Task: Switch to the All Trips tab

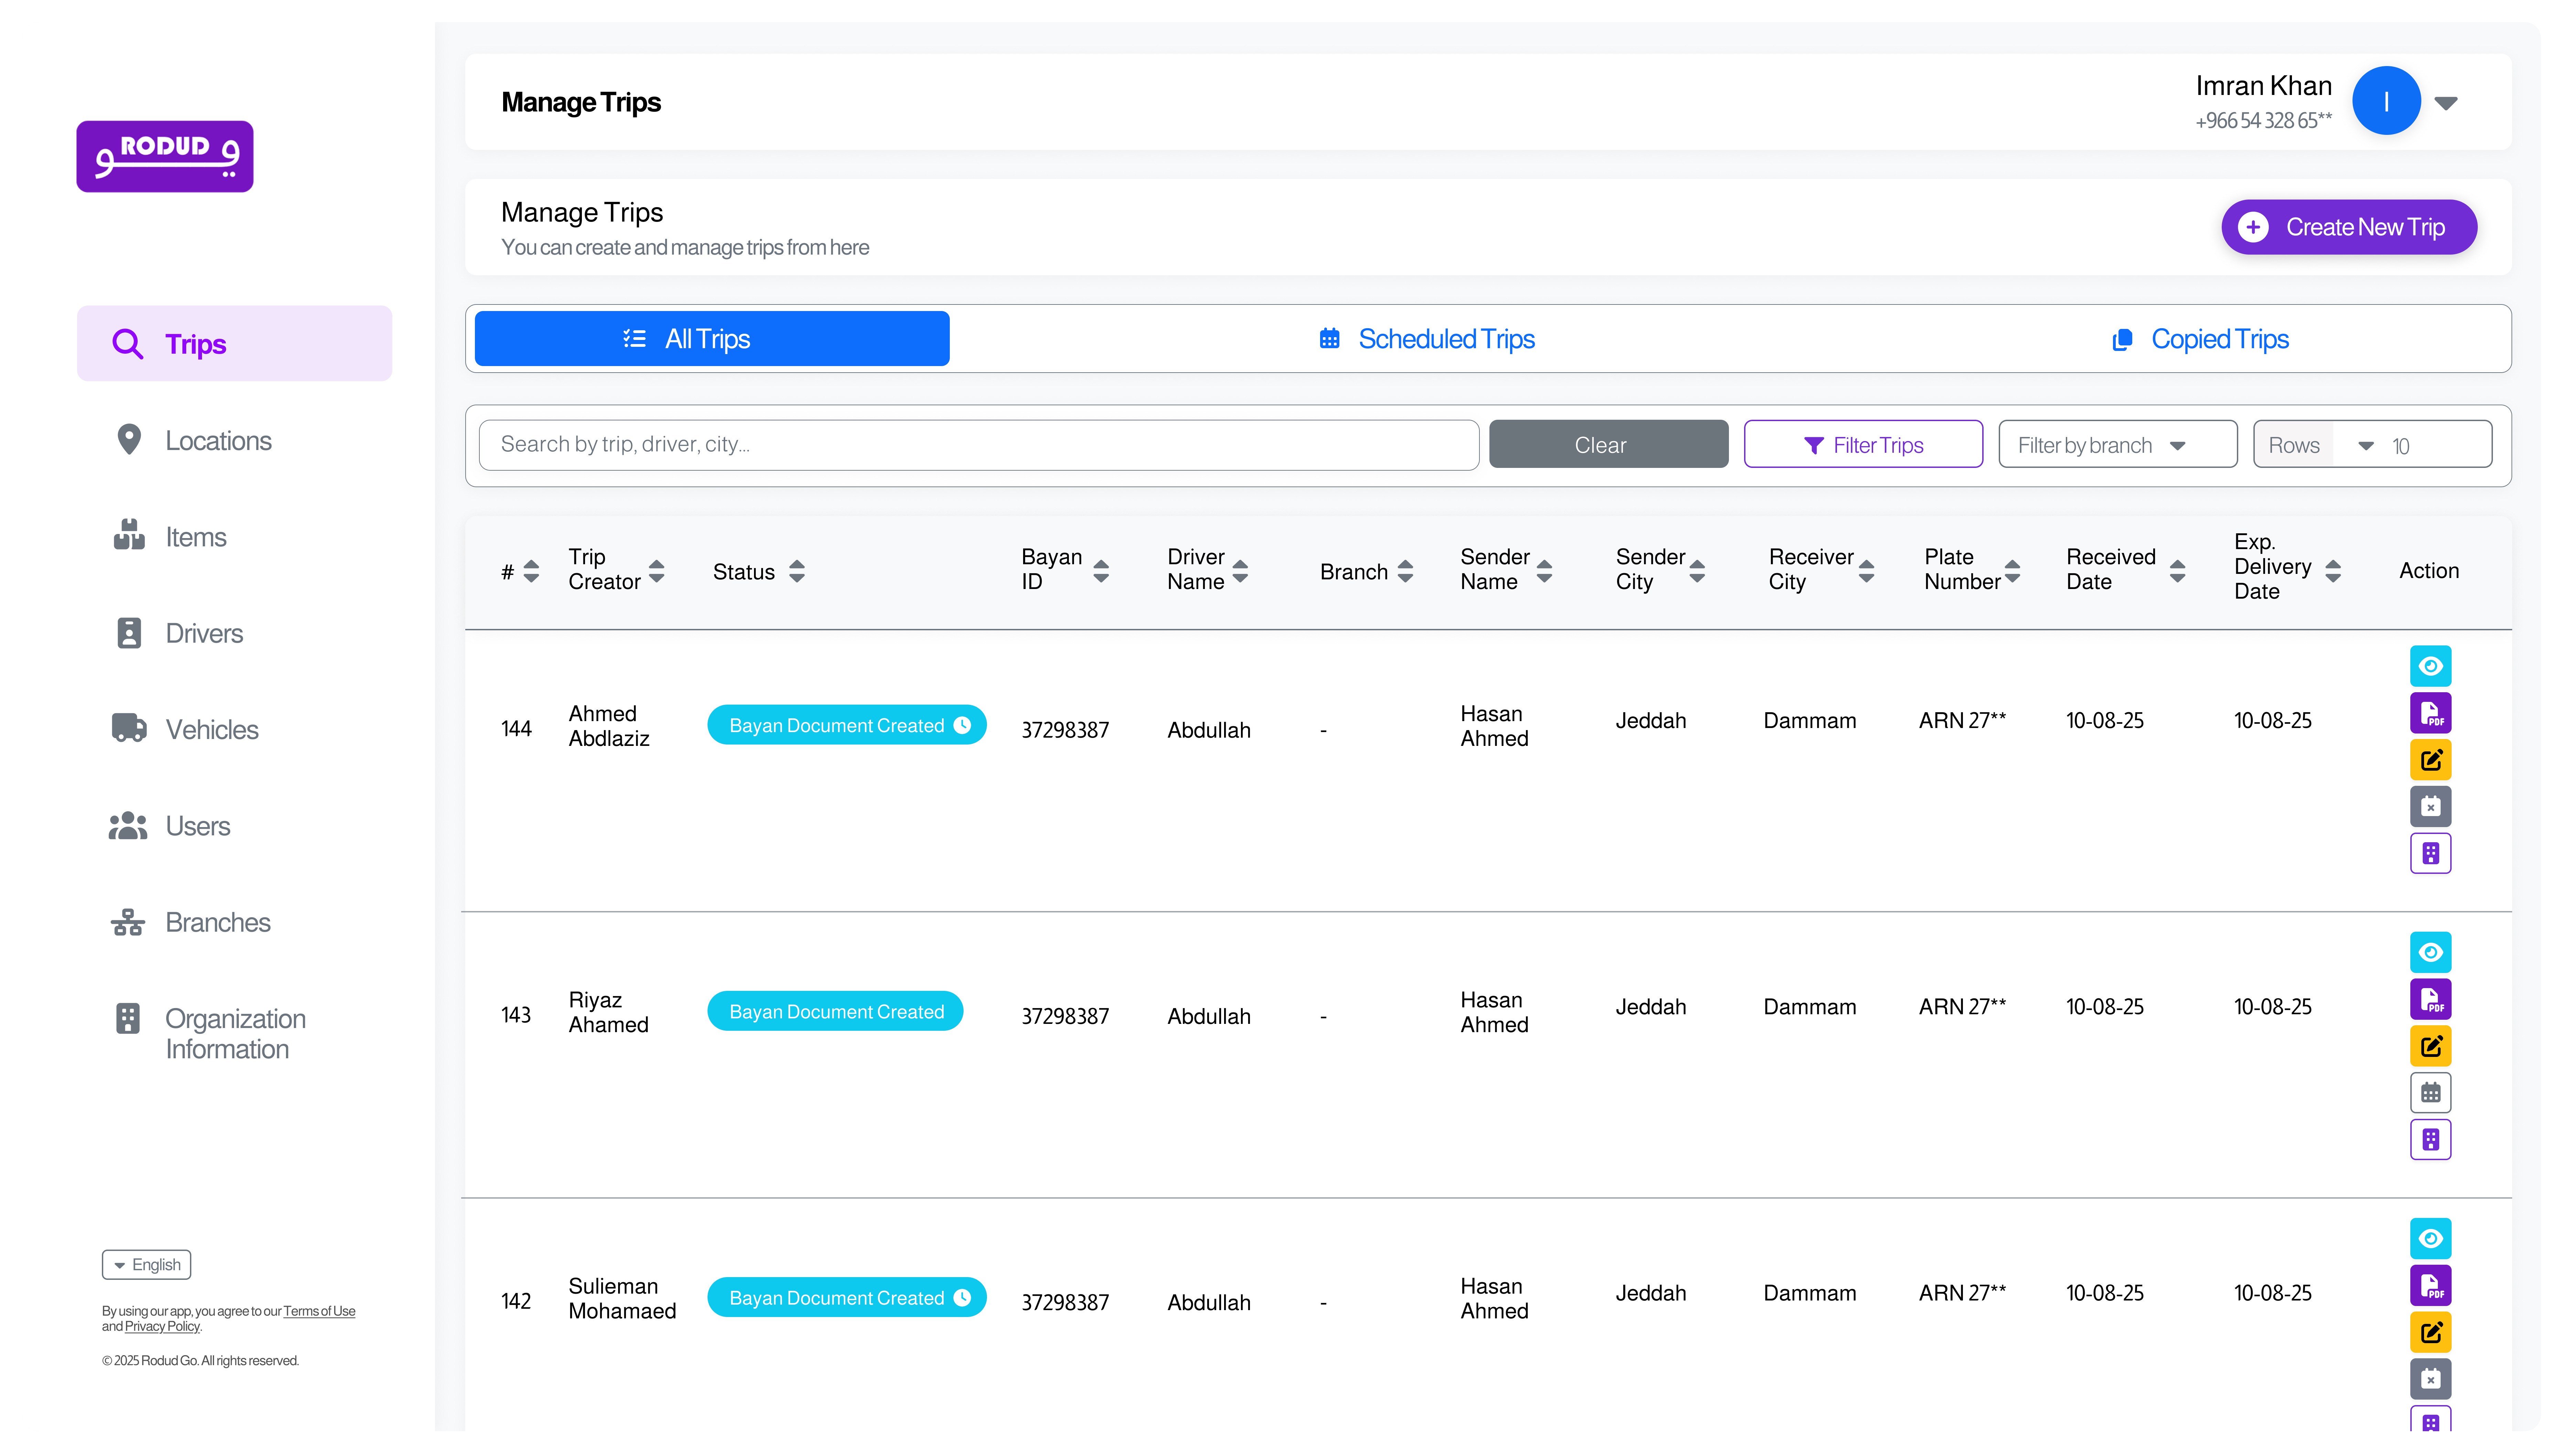Action: point(712,339)
